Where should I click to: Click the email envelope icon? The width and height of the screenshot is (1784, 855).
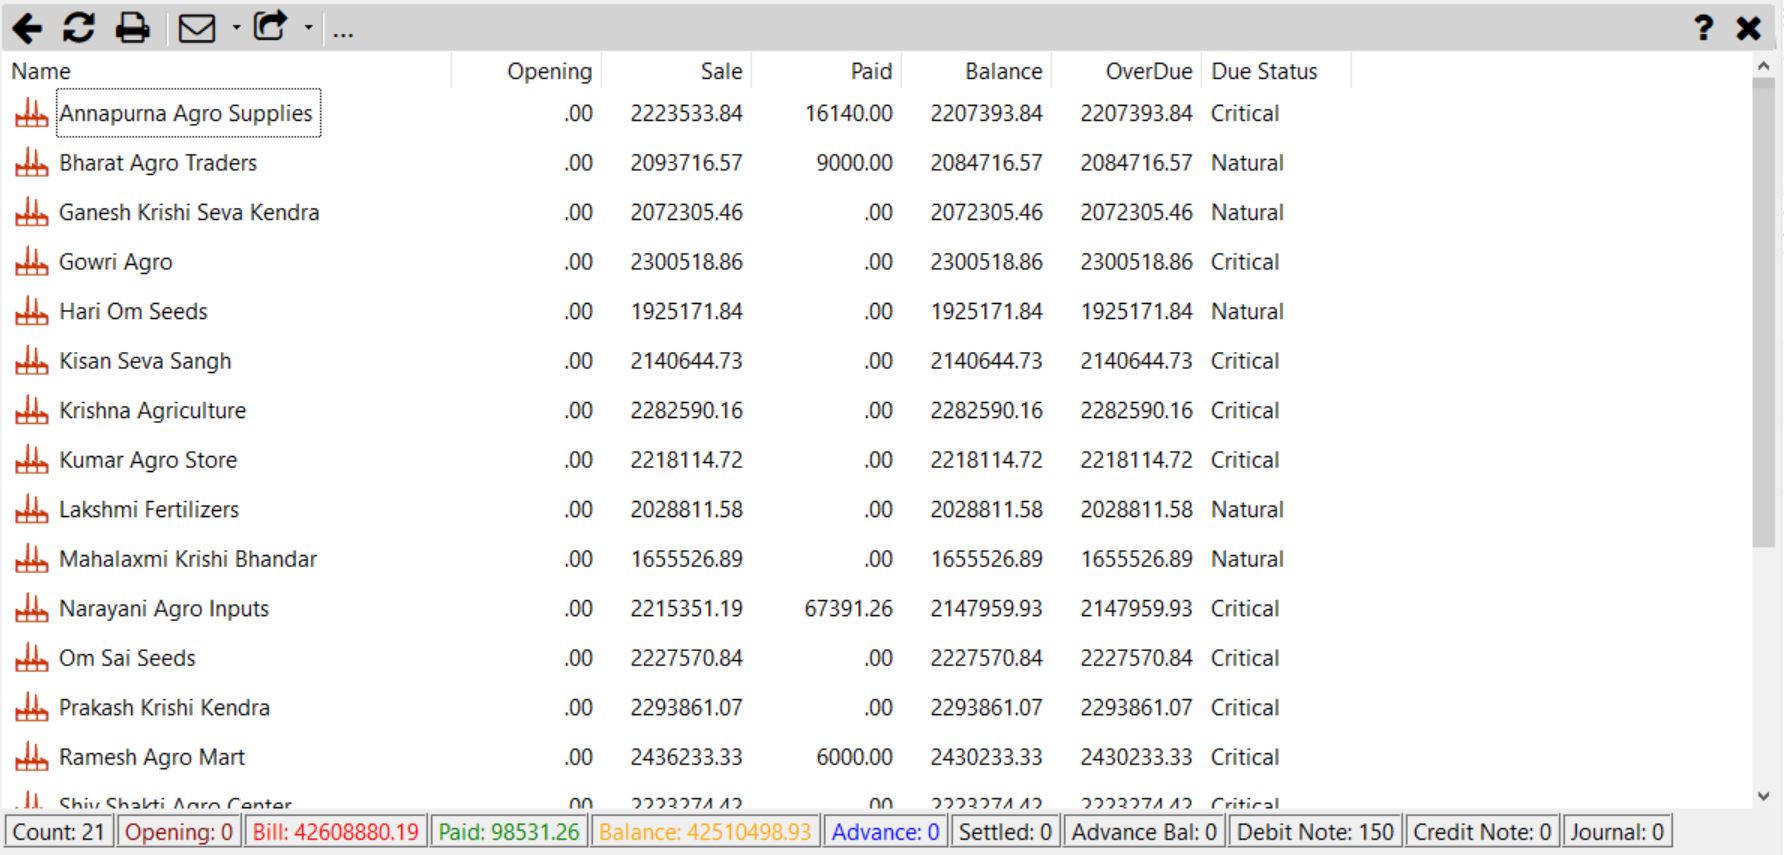[x=197, y=28]
